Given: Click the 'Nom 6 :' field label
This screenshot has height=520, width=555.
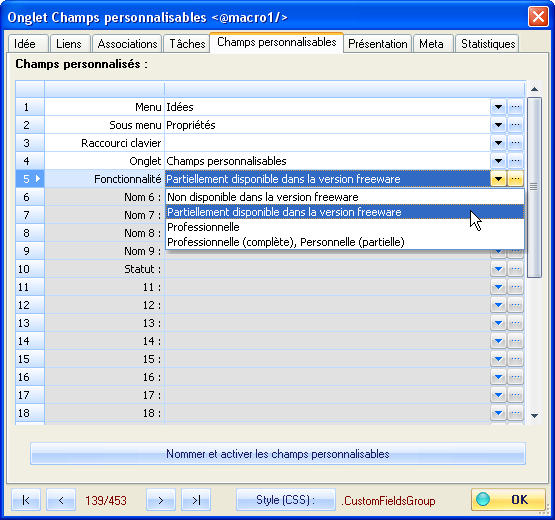Looking at the screenshot, I should pyautogui.click(x=142, y=197).
